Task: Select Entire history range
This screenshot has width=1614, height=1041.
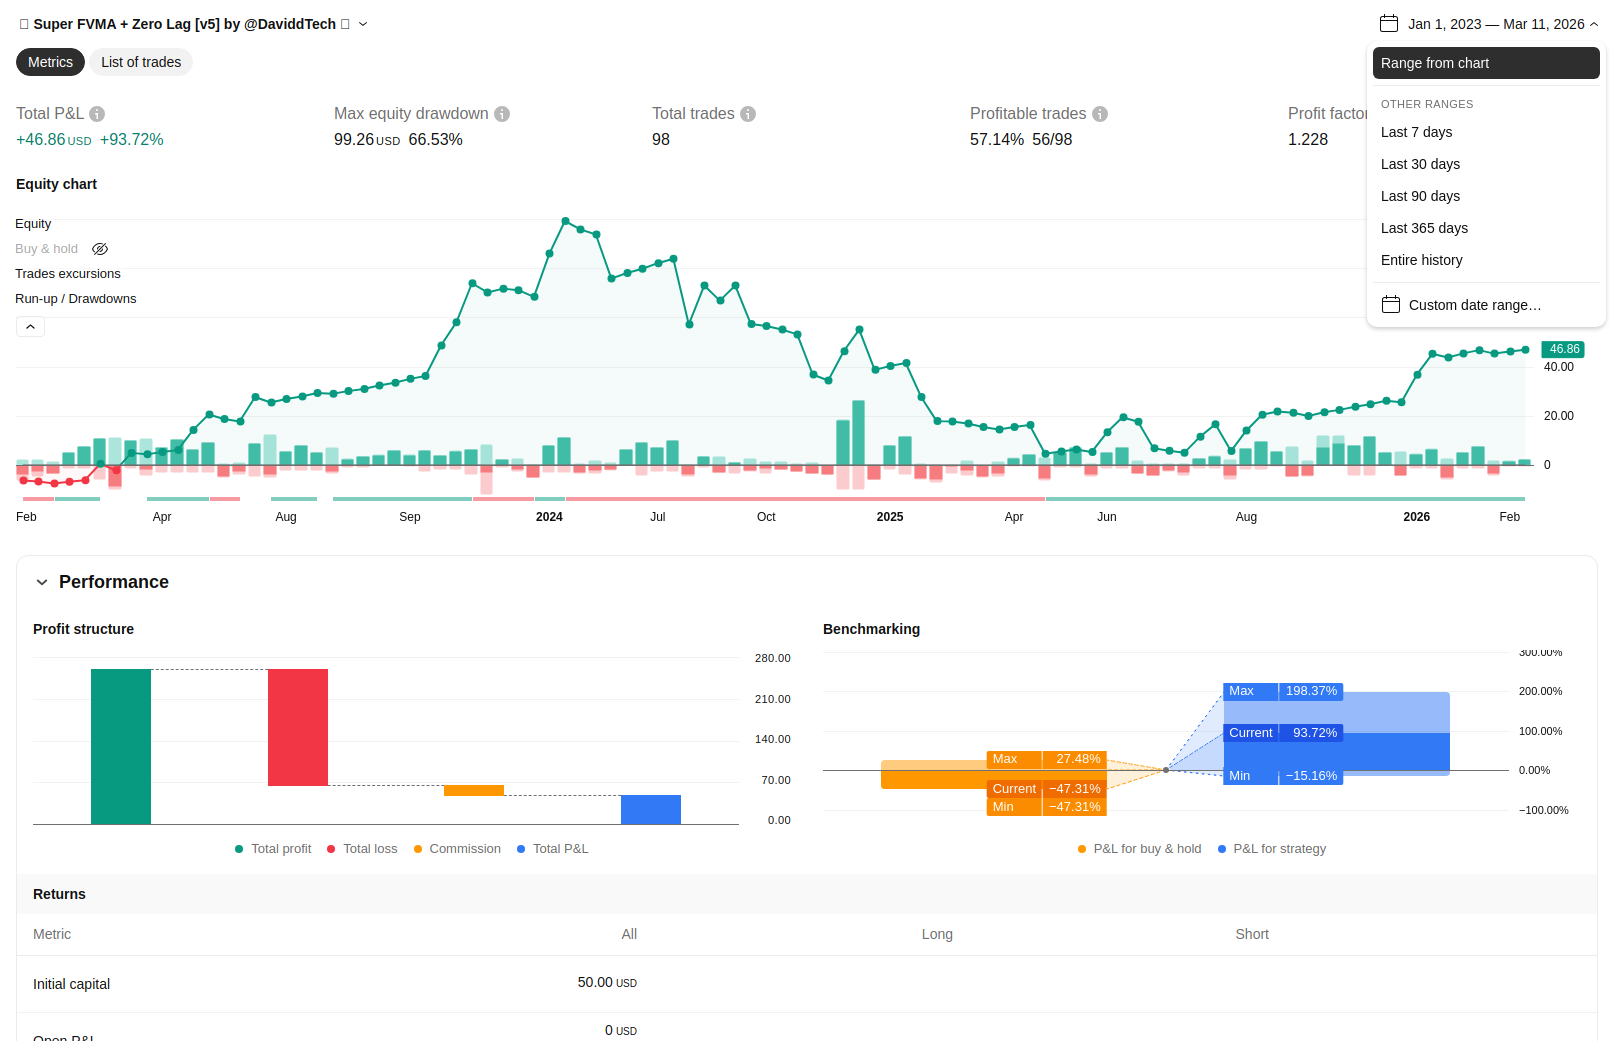Action: 1421,260
